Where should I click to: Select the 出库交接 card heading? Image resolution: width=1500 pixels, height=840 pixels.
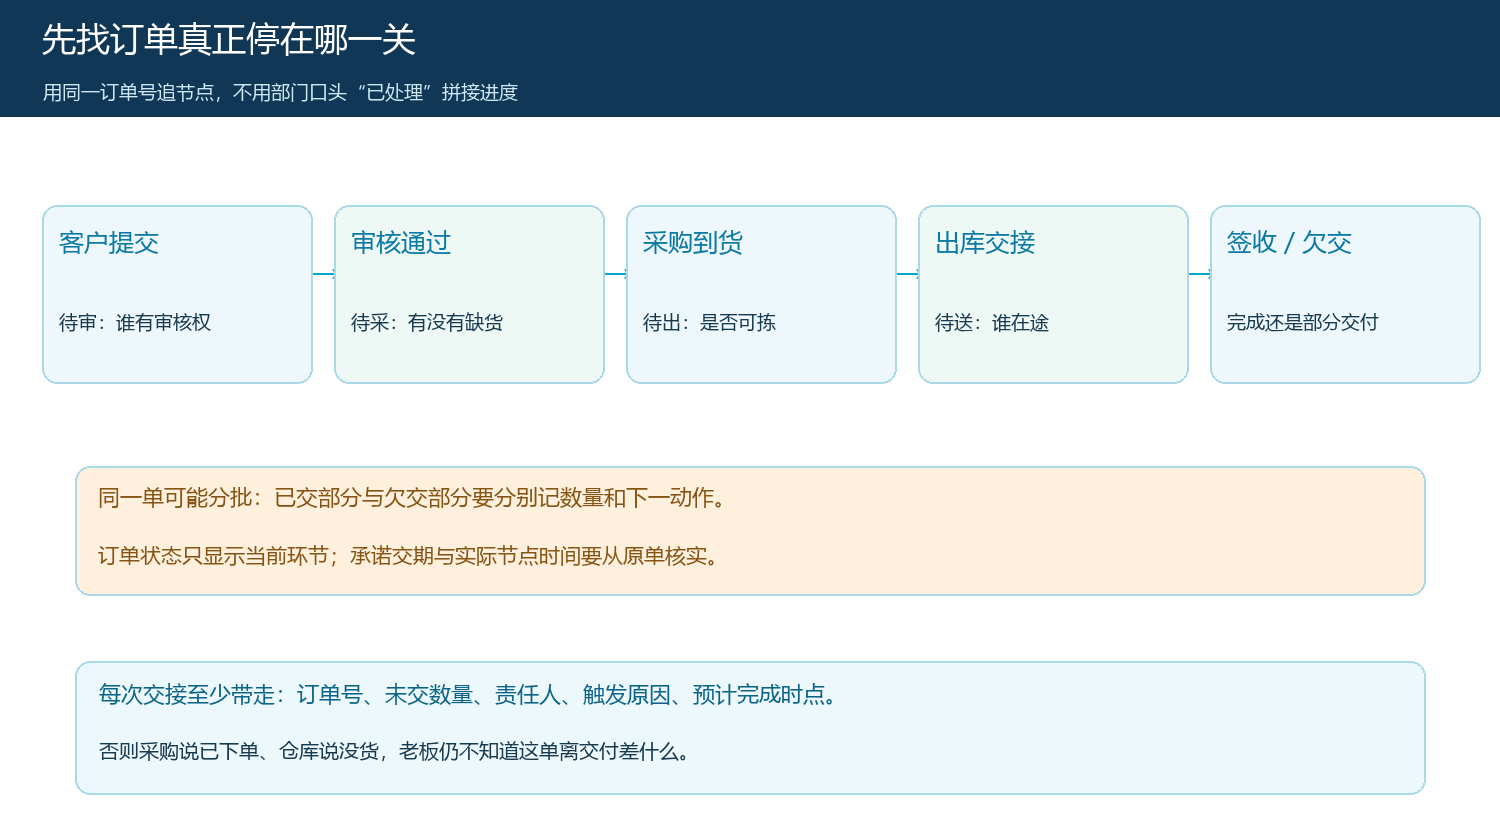pyautogui.click(x=985, y=243)
